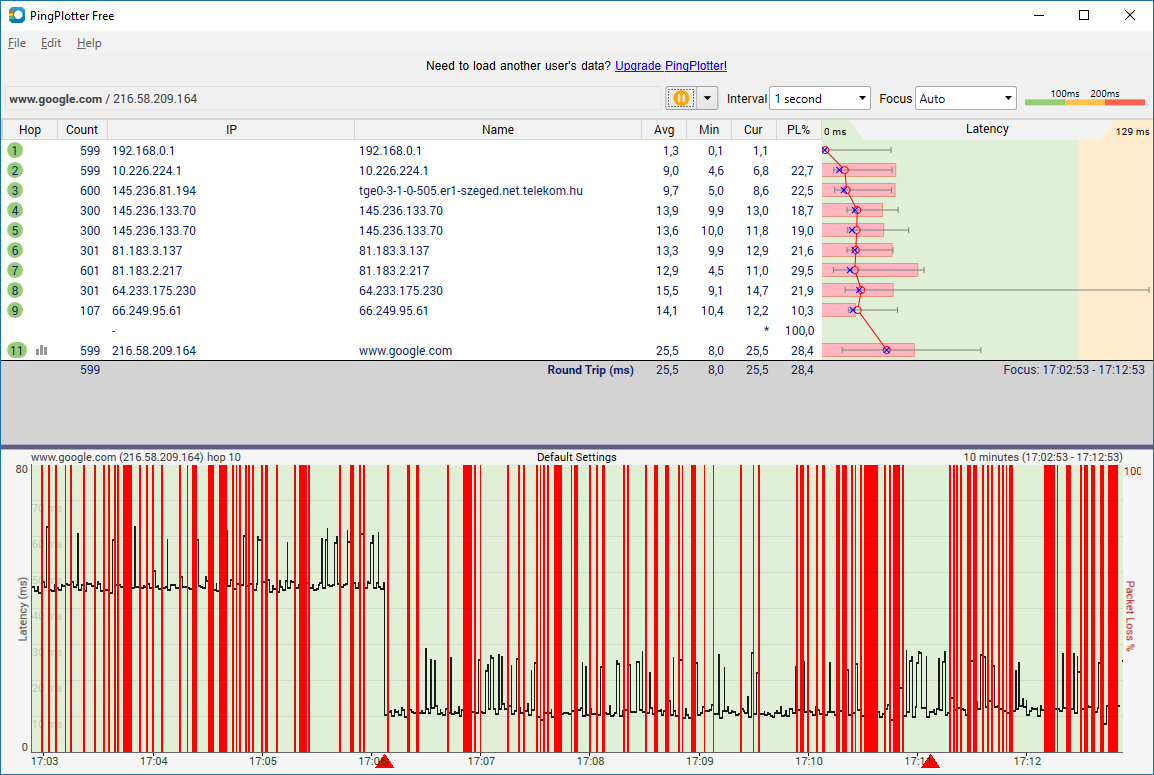
Task: Click the green hop 1 number badge
Action: [x=15, y=150]
